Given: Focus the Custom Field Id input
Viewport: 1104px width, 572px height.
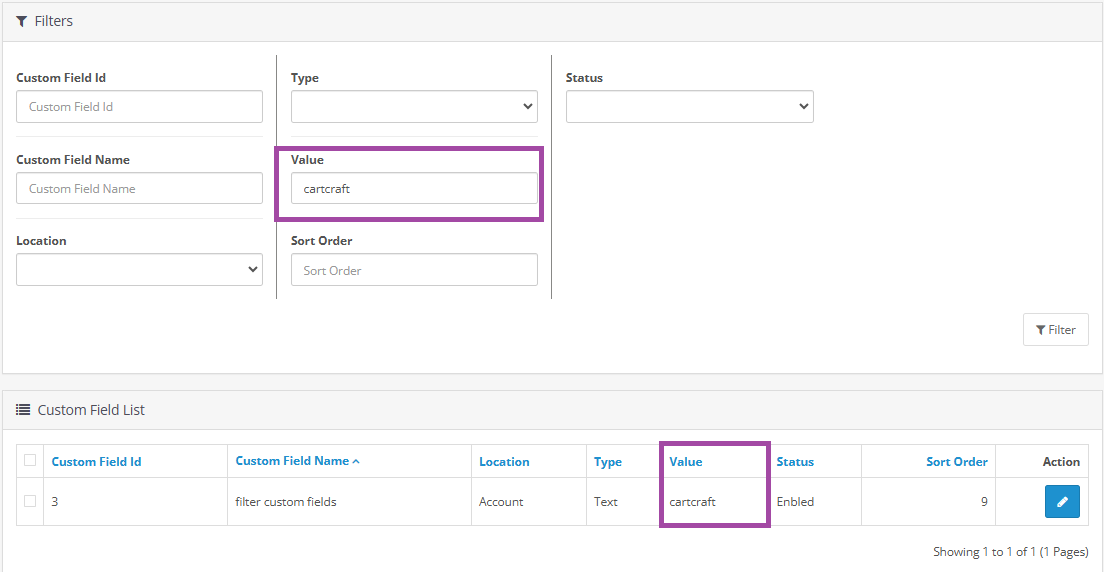Looking at the screenshot, I should click(139, 107).
